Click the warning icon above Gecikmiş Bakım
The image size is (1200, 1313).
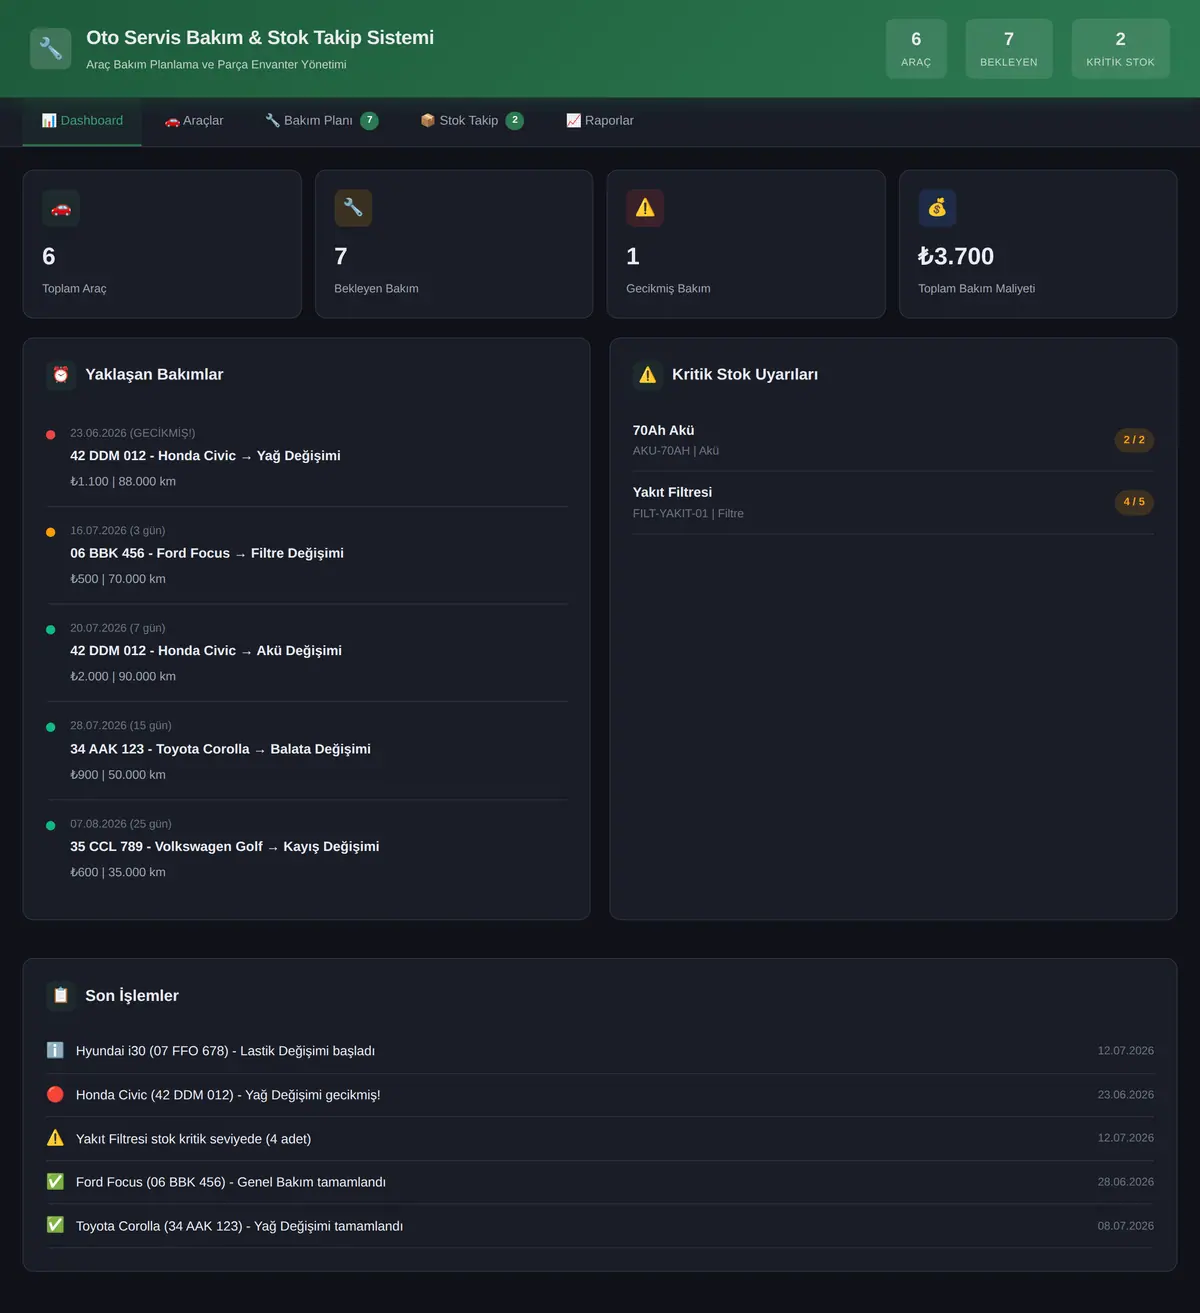pos(645,208)
